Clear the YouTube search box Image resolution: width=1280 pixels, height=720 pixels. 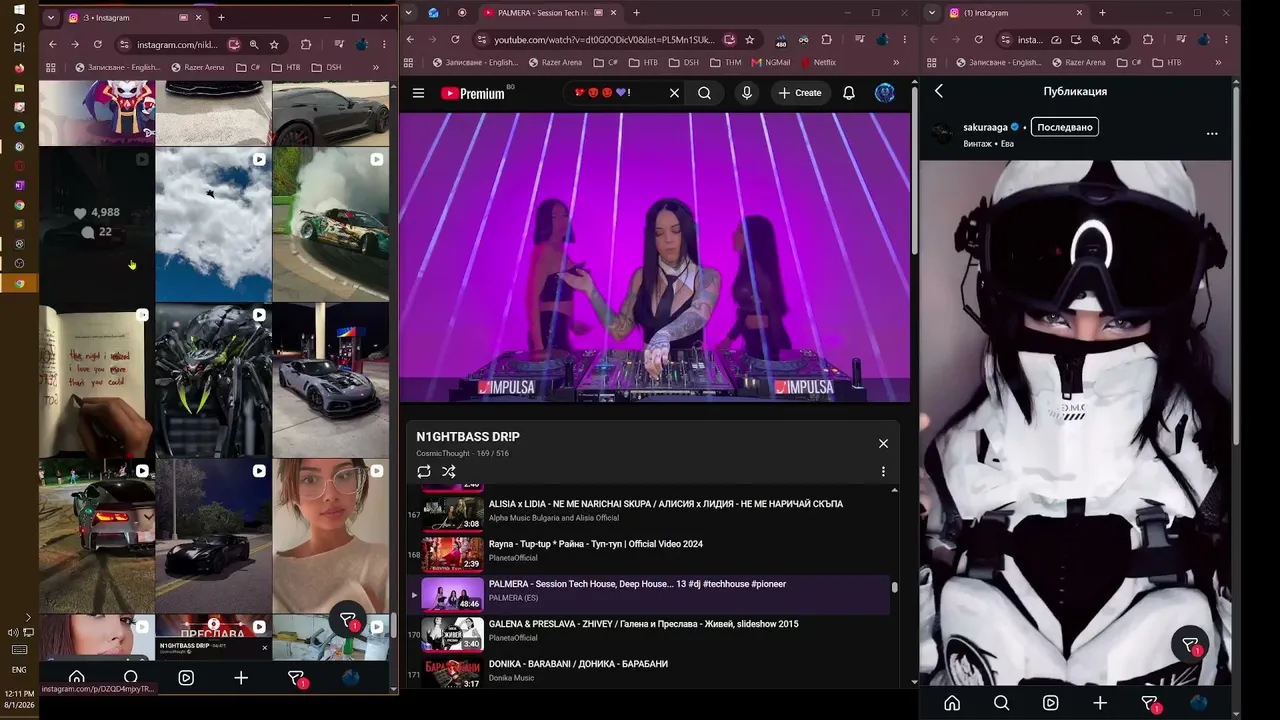674,93
